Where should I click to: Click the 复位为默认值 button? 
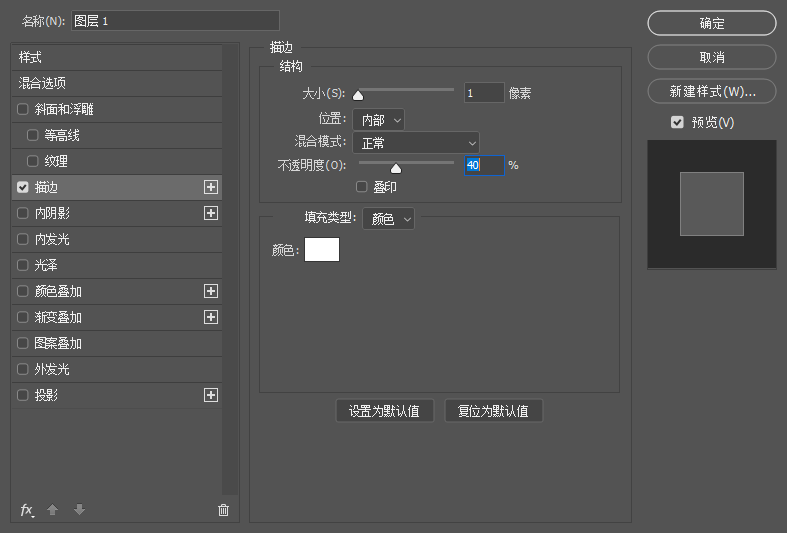493,411
